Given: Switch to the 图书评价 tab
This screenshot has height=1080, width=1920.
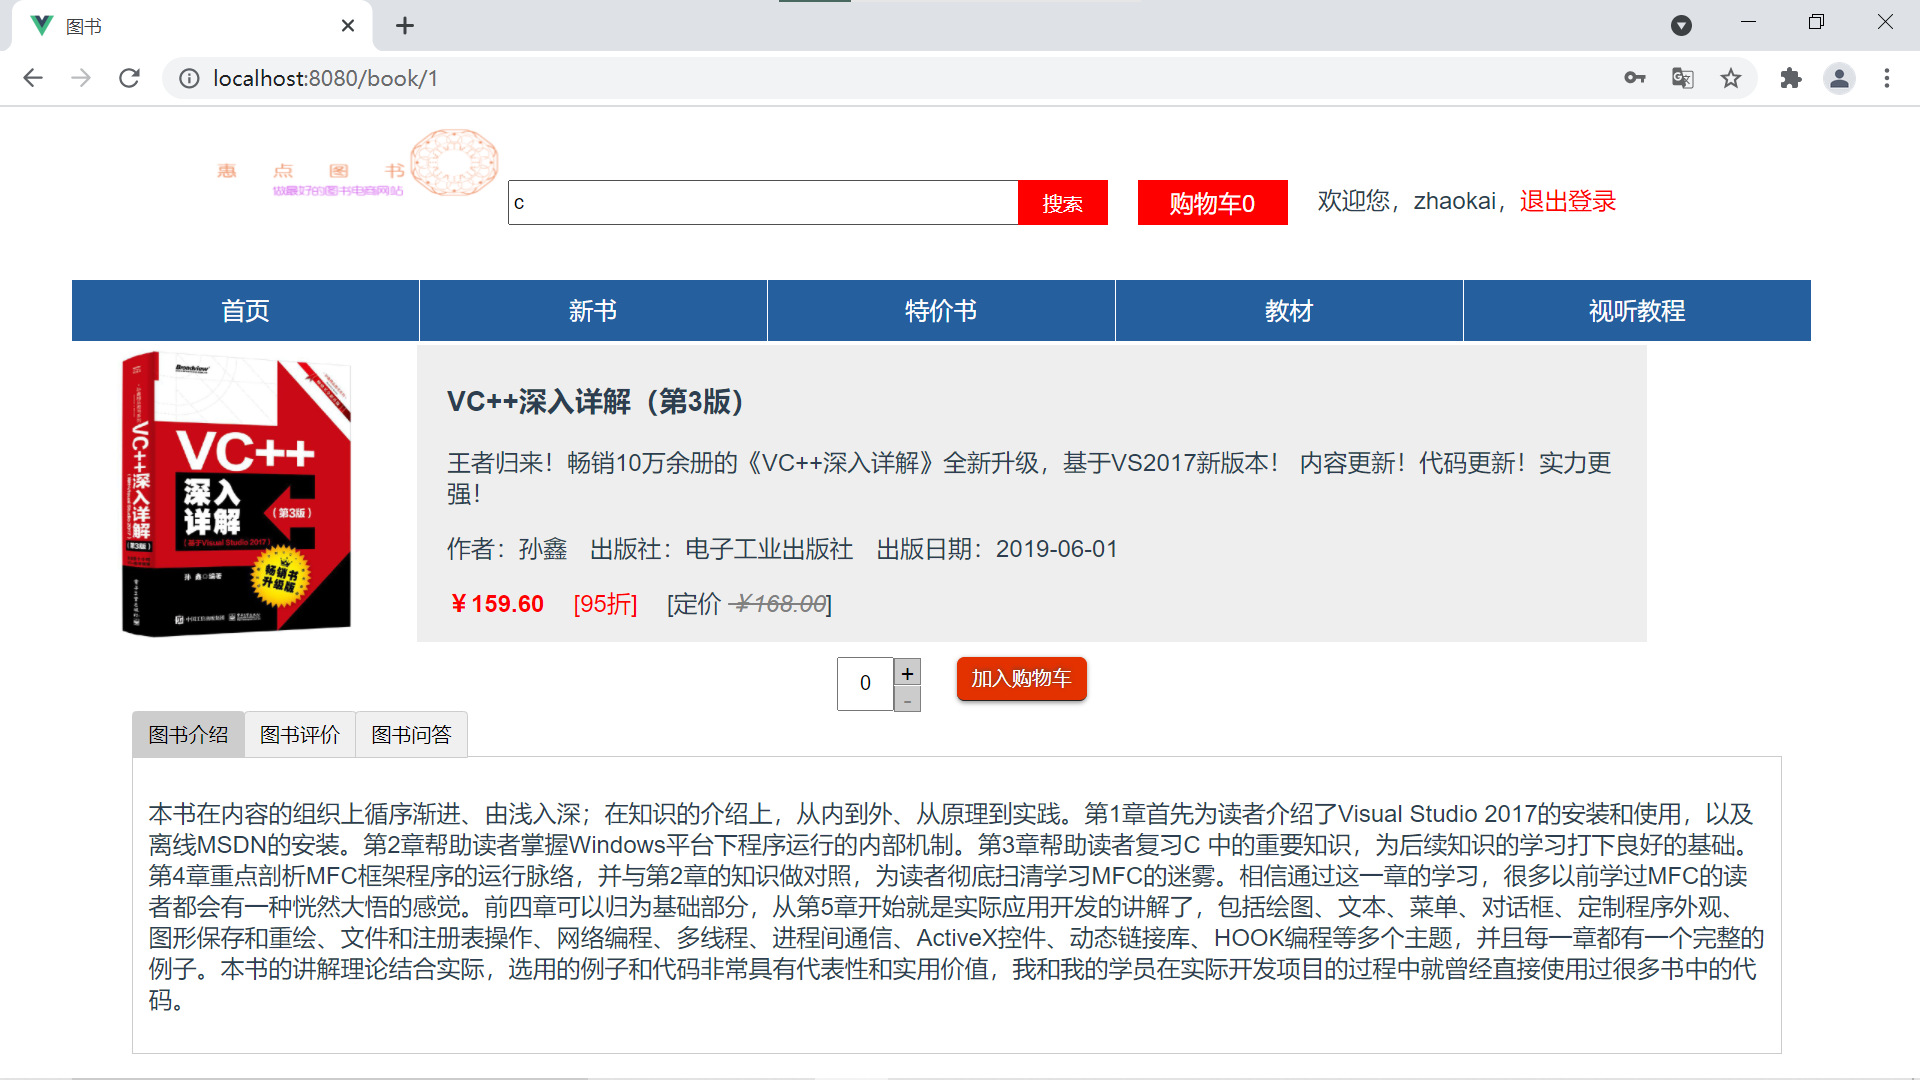Looking at the screenshot, I should (299, 734).
